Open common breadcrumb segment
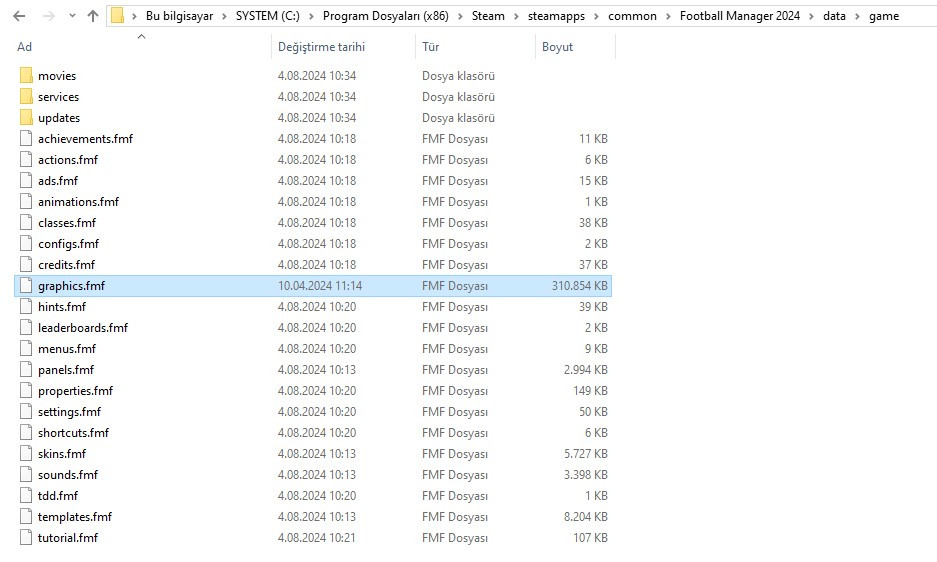 coord(632,16)
